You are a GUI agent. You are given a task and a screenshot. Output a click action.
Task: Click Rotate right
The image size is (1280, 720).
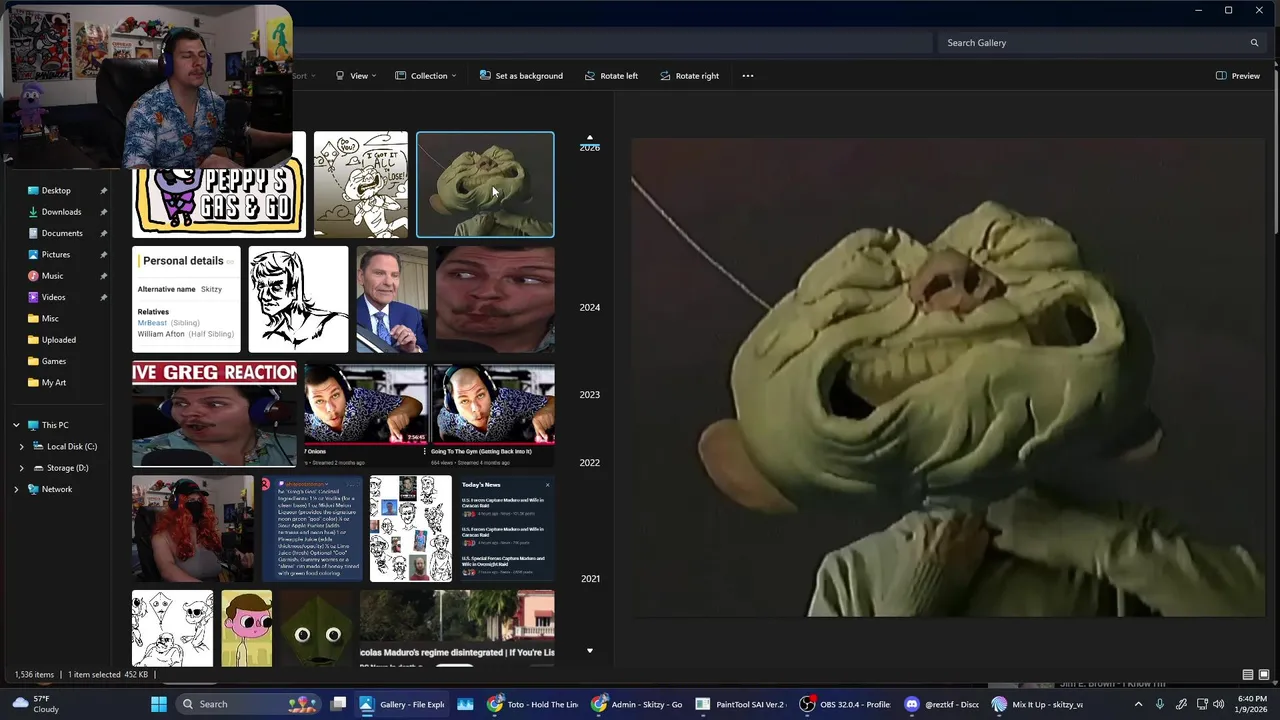tap(690, 76)
